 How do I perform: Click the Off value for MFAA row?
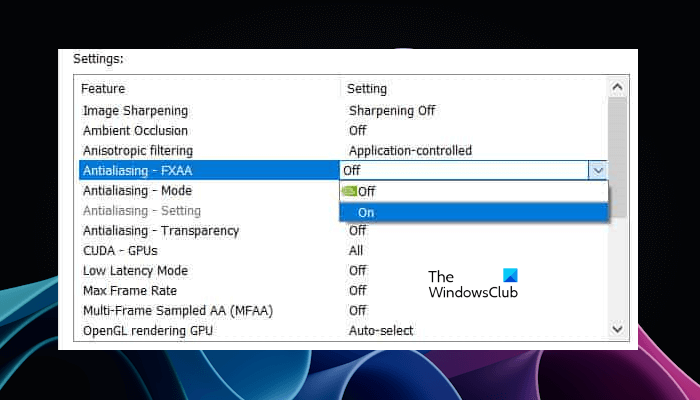coord(358,311)
